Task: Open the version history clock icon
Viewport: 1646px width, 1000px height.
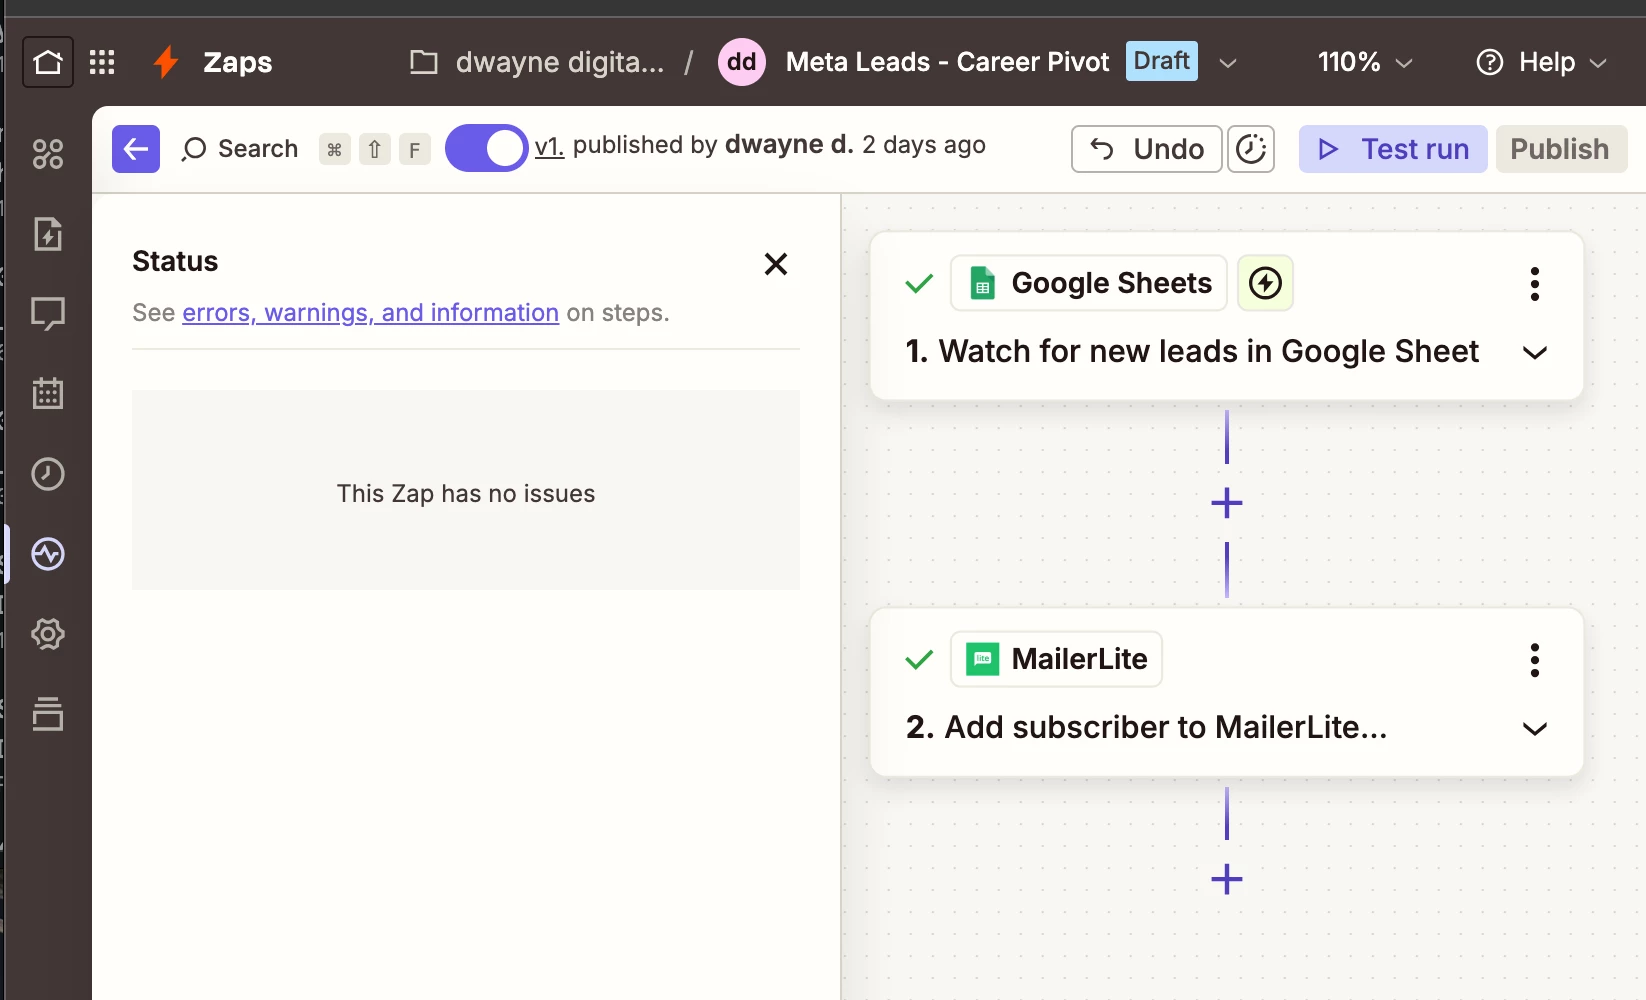Action: tap(1251, 149)
